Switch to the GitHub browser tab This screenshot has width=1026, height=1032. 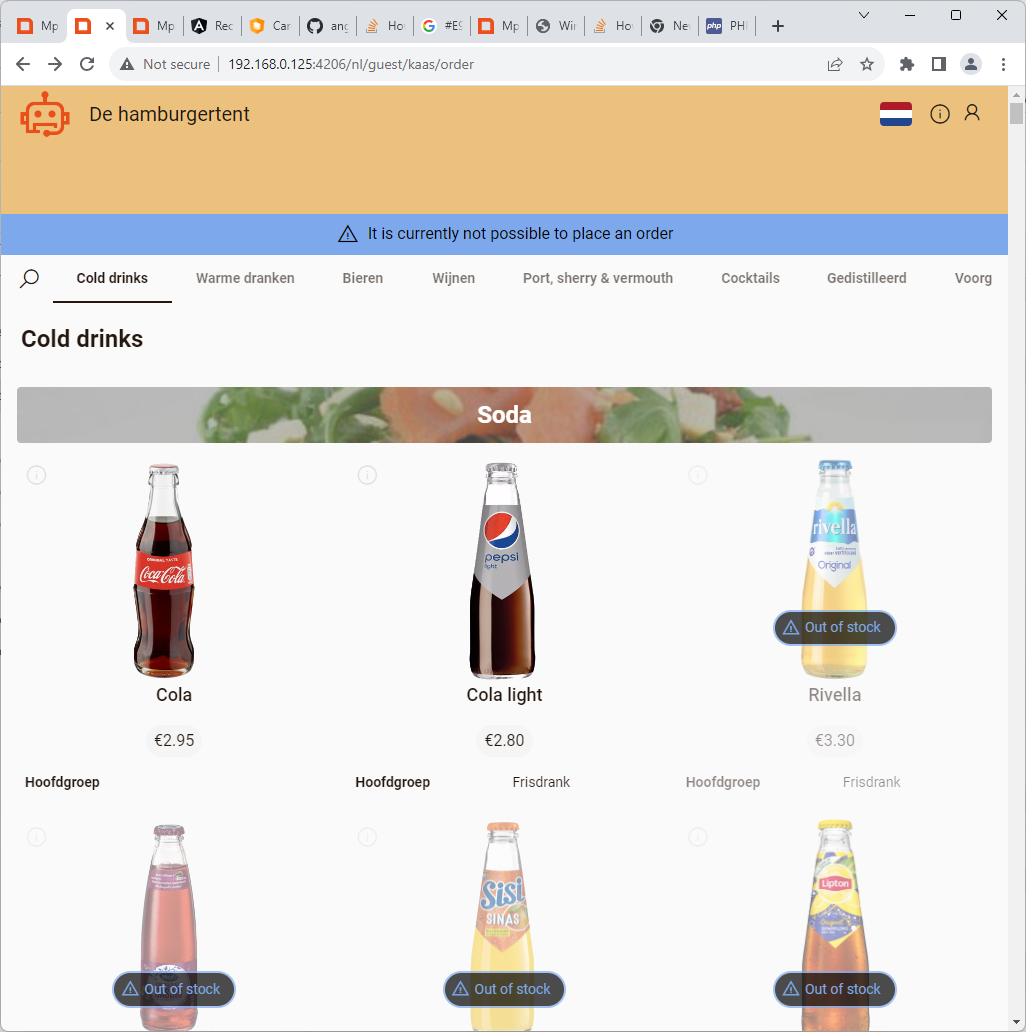328,26
